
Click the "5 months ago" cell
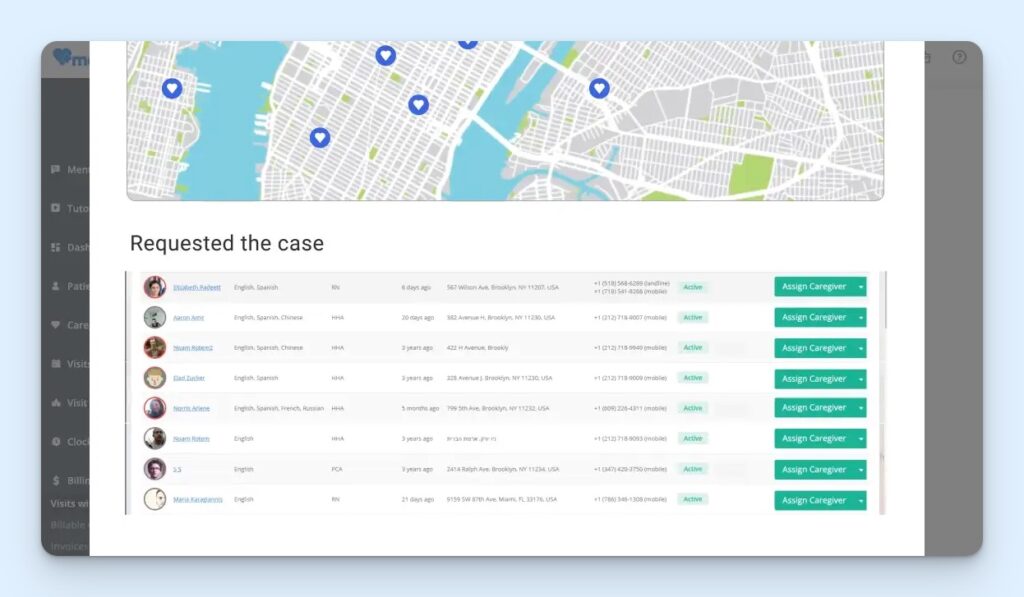point(420,408)
